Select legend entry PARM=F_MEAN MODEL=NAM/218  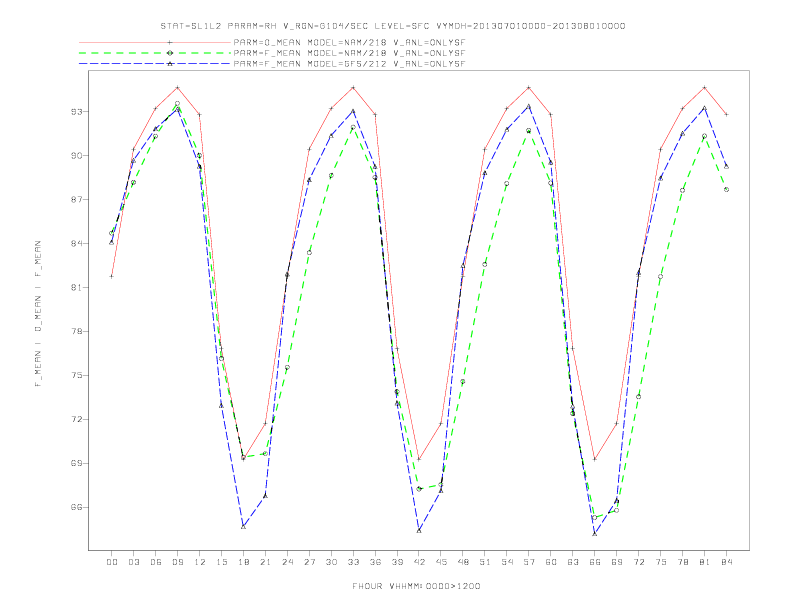coord(349,53)
